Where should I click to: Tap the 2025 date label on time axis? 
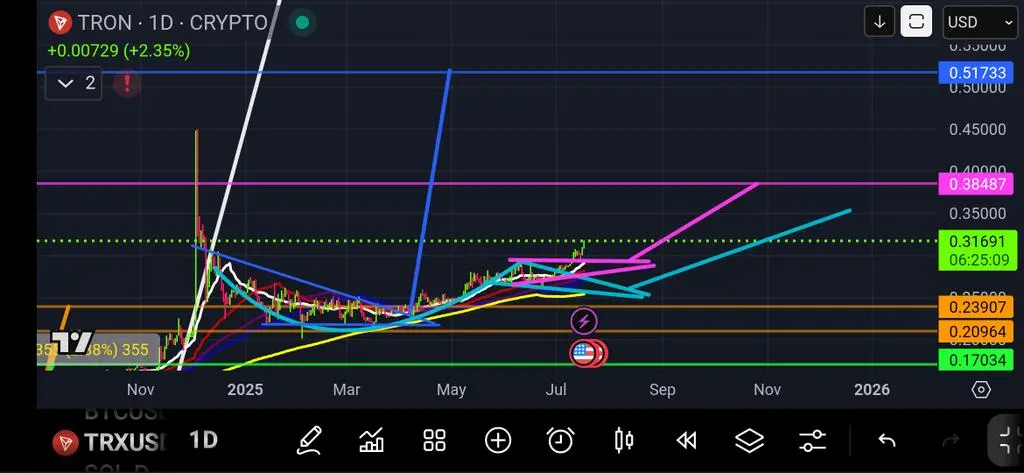245,390
